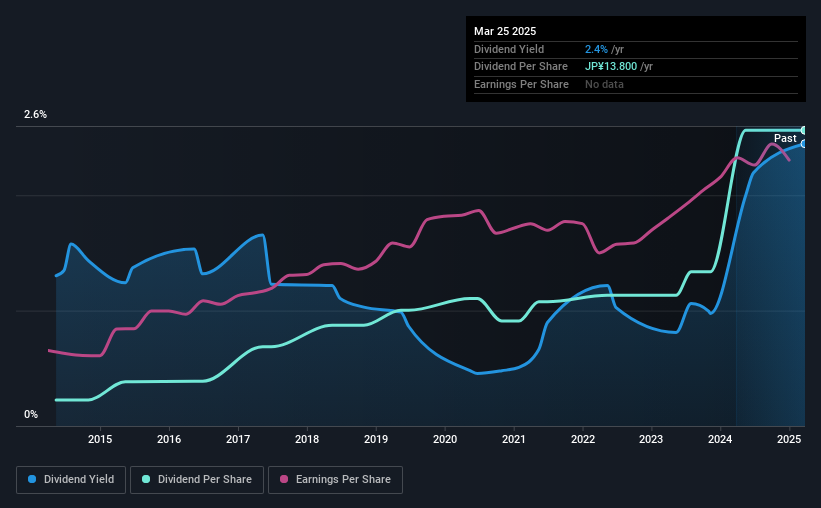Click the 'No data' Earnings tooltip value

click(x=604, y=85)
